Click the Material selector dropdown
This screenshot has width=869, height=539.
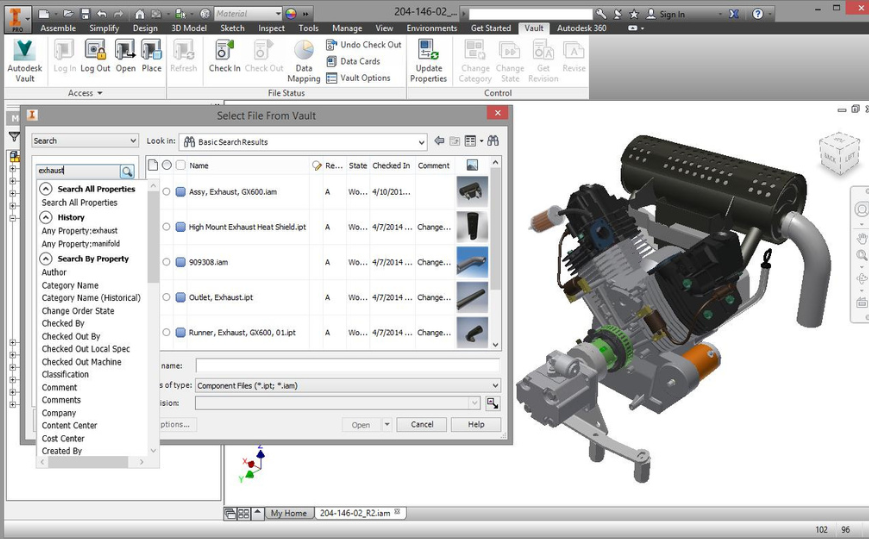(248, 14)
